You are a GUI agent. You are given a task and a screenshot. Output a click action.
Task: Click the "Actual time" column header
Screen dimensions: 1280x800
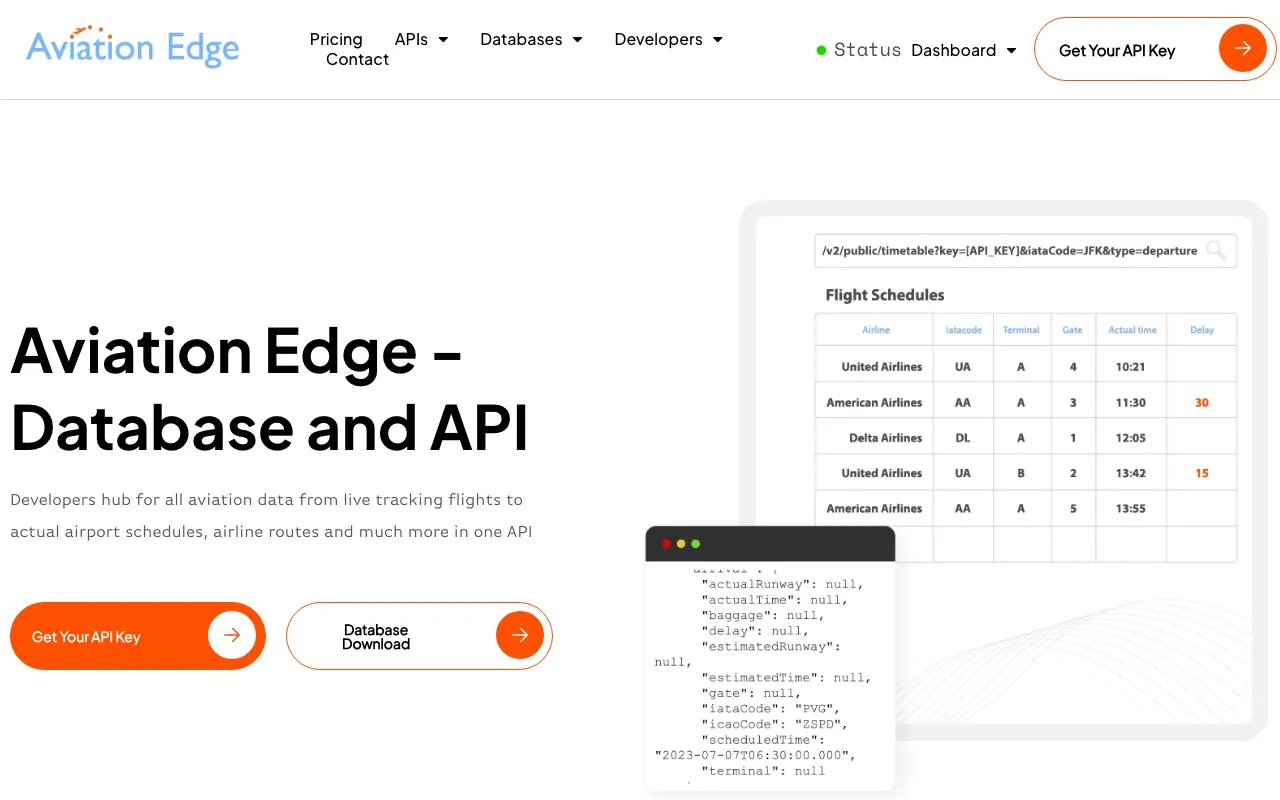coord(1132,330)
